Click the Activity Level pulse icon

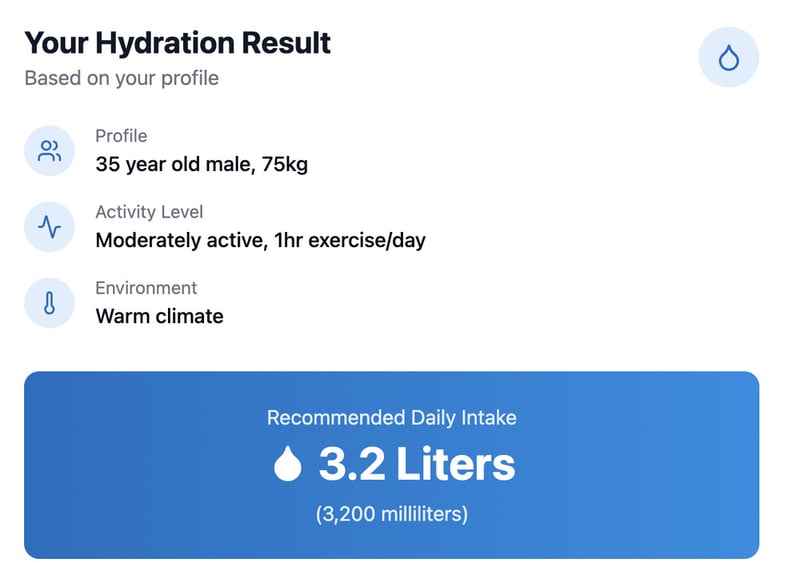[49, 228]
